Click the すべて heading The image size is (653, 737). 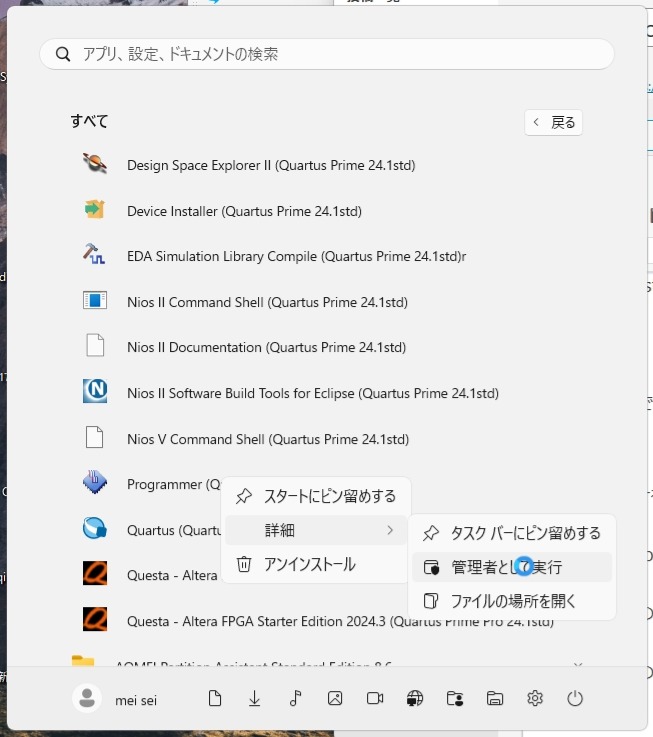click(x=89, y=121)
